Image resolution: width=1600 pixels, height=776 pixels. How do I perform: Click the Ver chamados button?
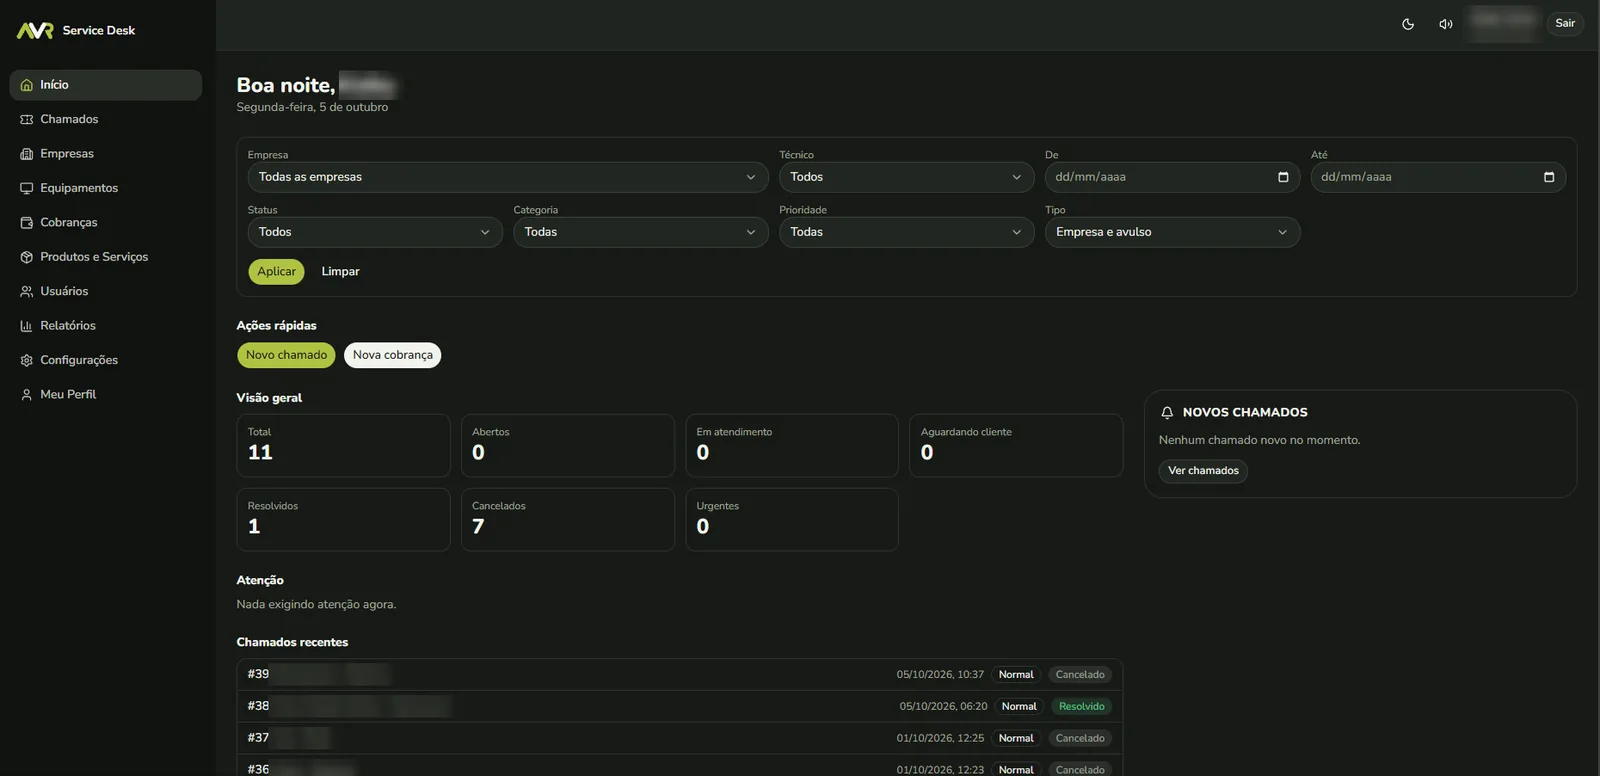(1203, 471)
